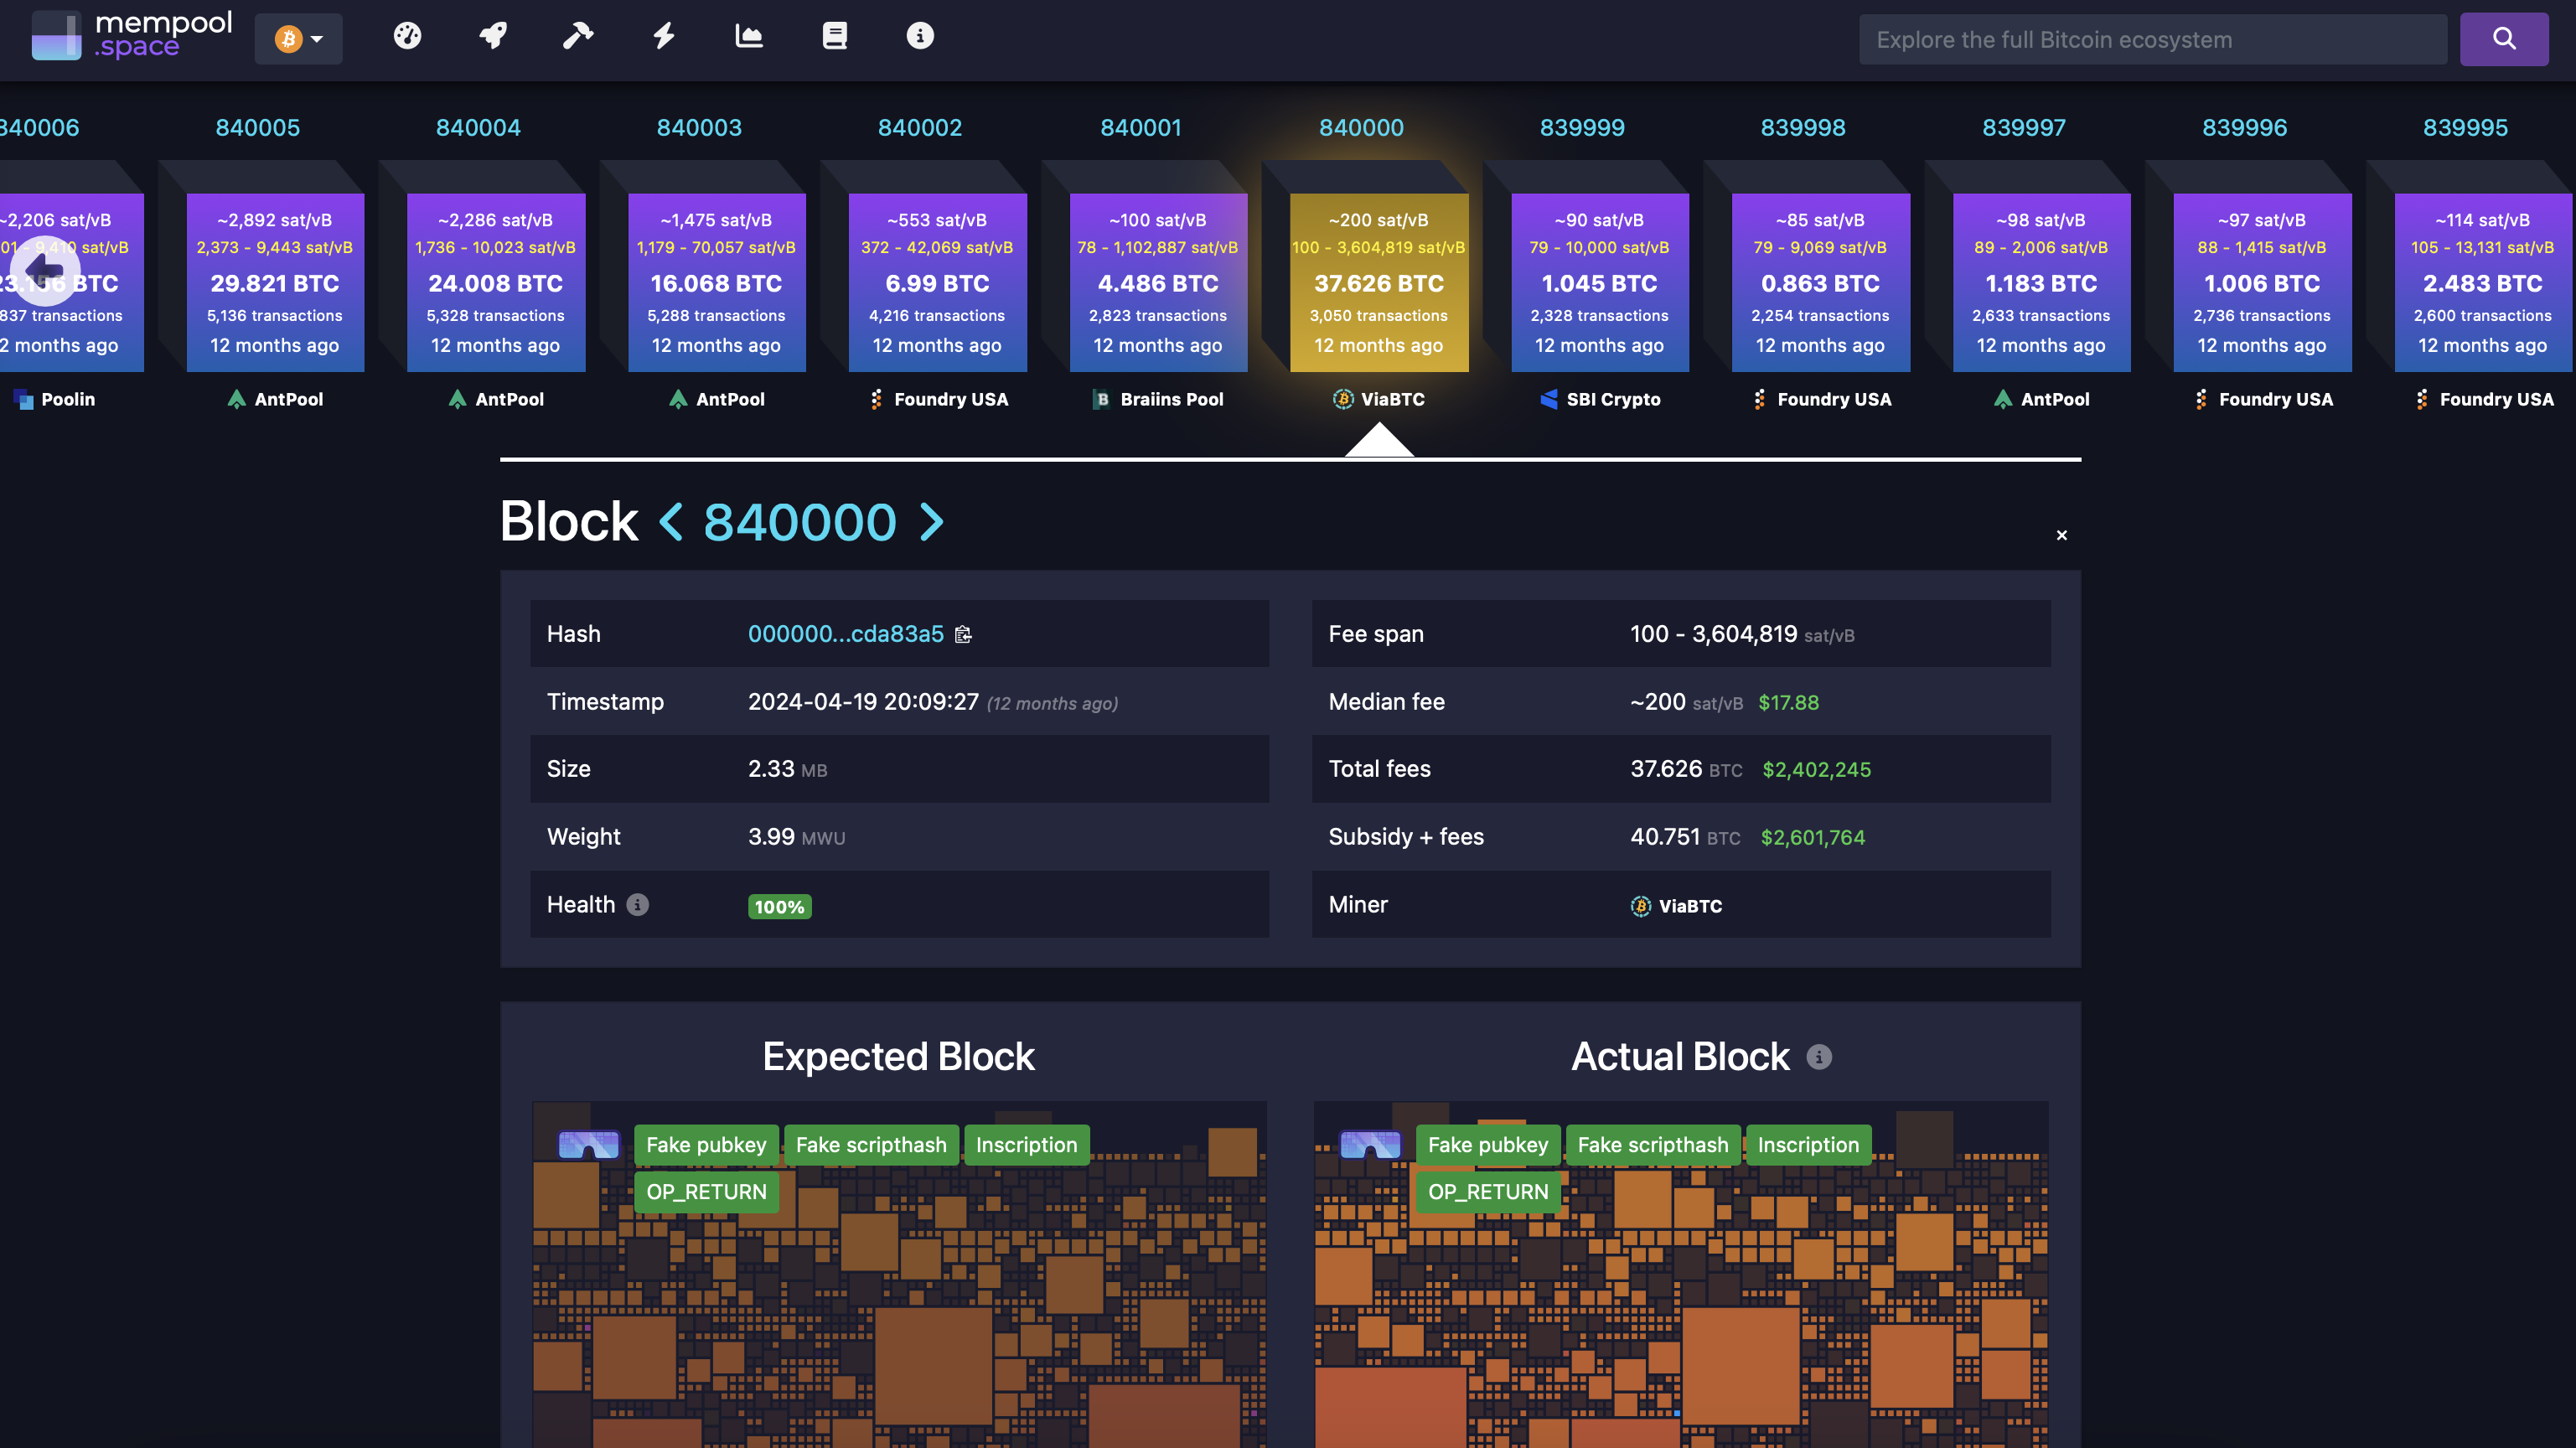This screenshot has width=2576, height=1448.
Task: Select the 1.045 BTC block cube
Action: tap(1600, 282)
